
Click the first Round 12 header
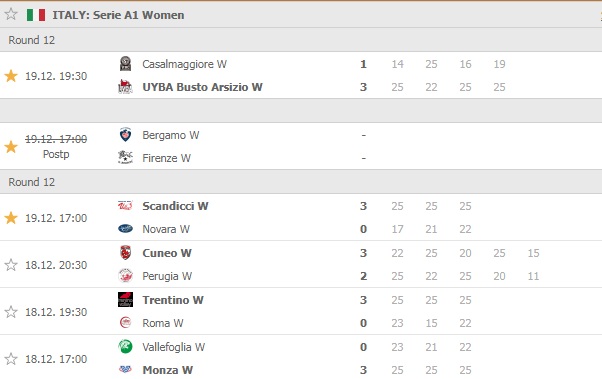[31, 40]
